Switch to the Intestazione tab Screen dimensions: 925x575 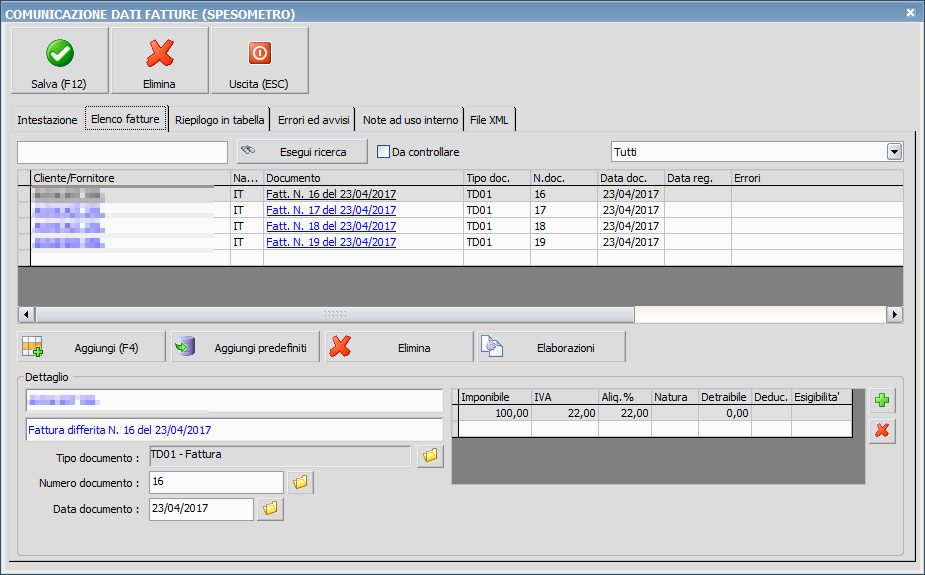[47, 120]
